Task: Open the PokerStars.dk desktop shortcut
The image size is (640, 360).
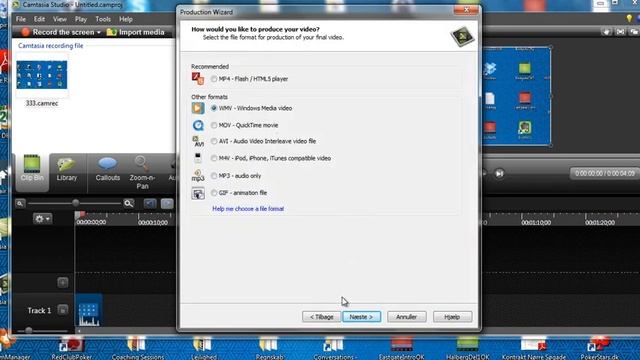Action: coord(599,348)
